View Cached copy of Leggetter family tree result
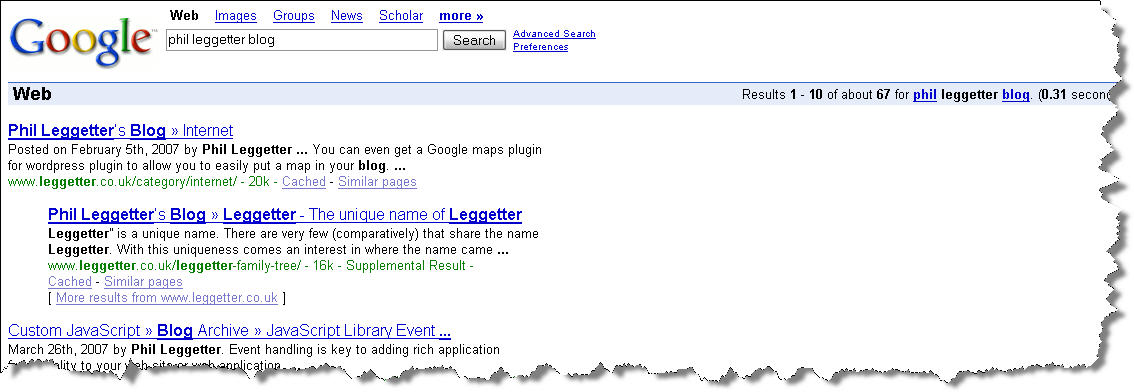The height and width of the screenshot is (392, 1134). (70, 282)
